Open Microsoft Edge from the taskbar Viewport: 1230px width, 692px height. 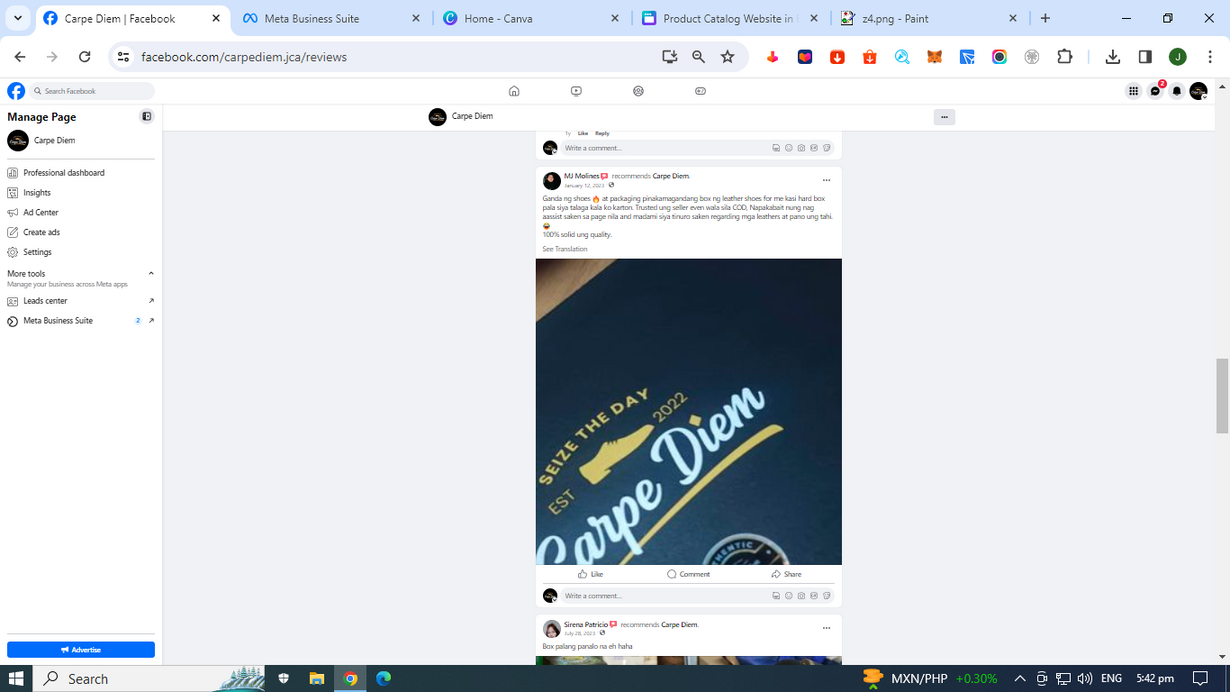tap(383, 678)
